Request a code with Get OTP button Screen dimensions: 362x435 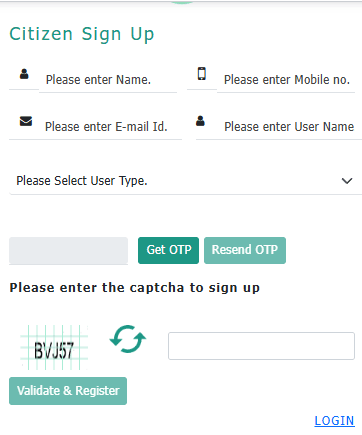click(168, 250)
